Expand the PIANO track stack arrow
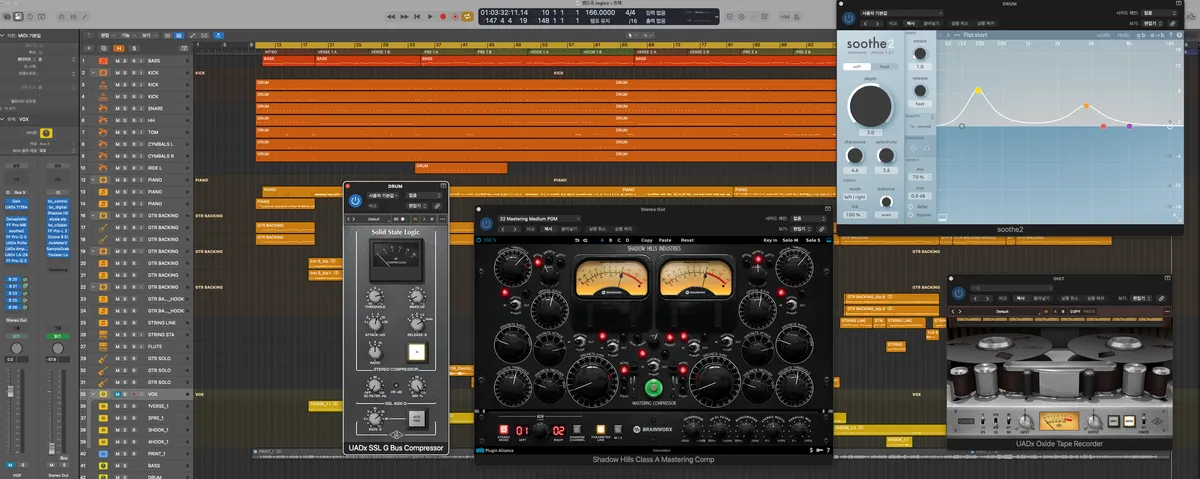 94,180
